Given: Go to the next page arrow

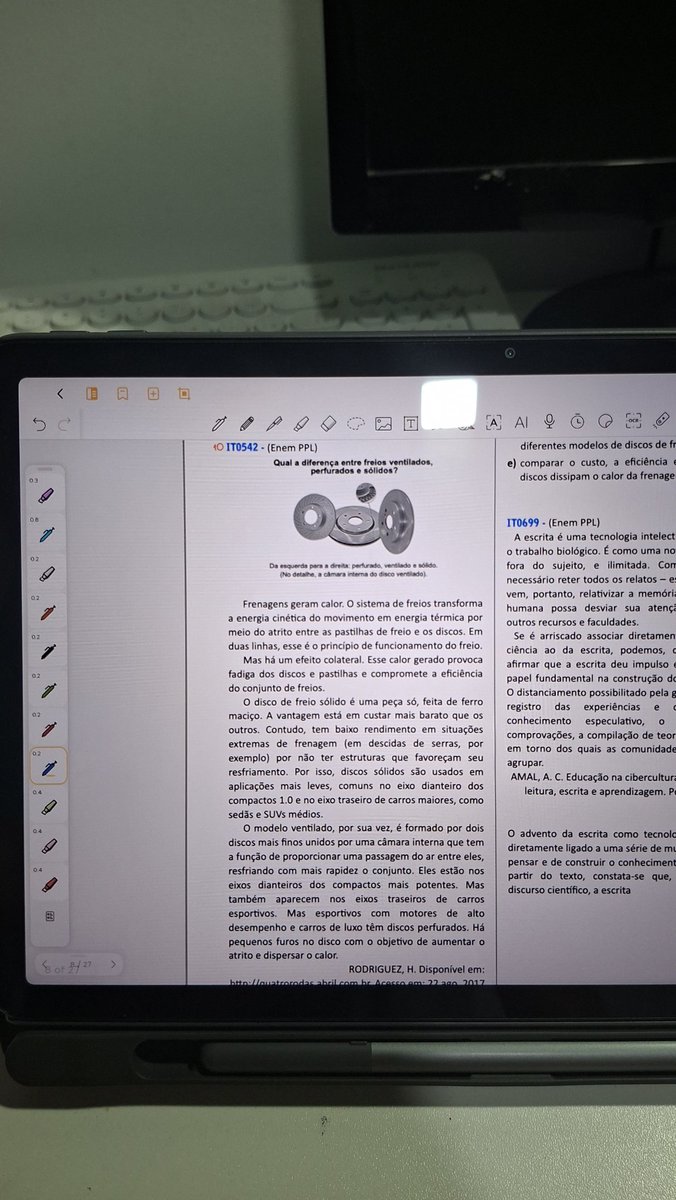Looking at the screenshot, I should click(x=113, y=964).
